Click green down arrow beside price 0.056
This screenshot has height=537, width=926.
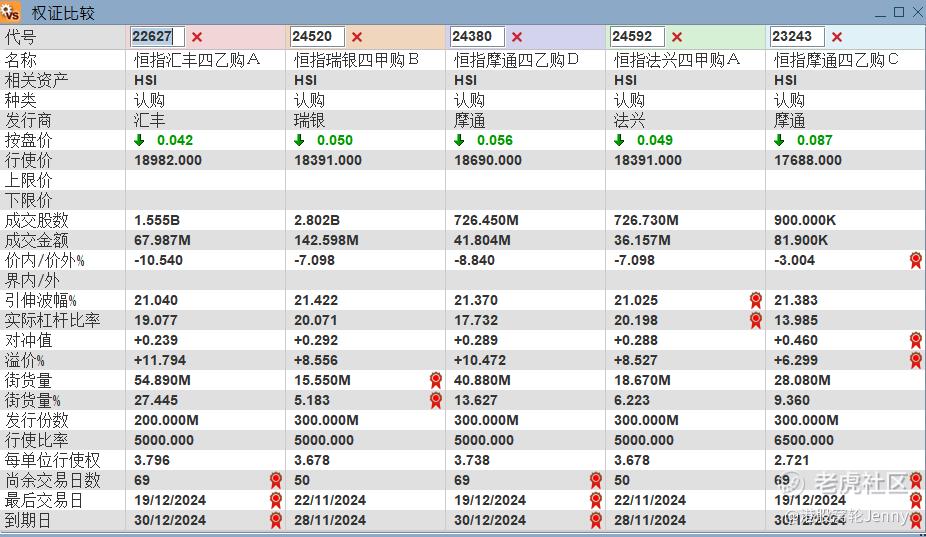click(459, 140)
